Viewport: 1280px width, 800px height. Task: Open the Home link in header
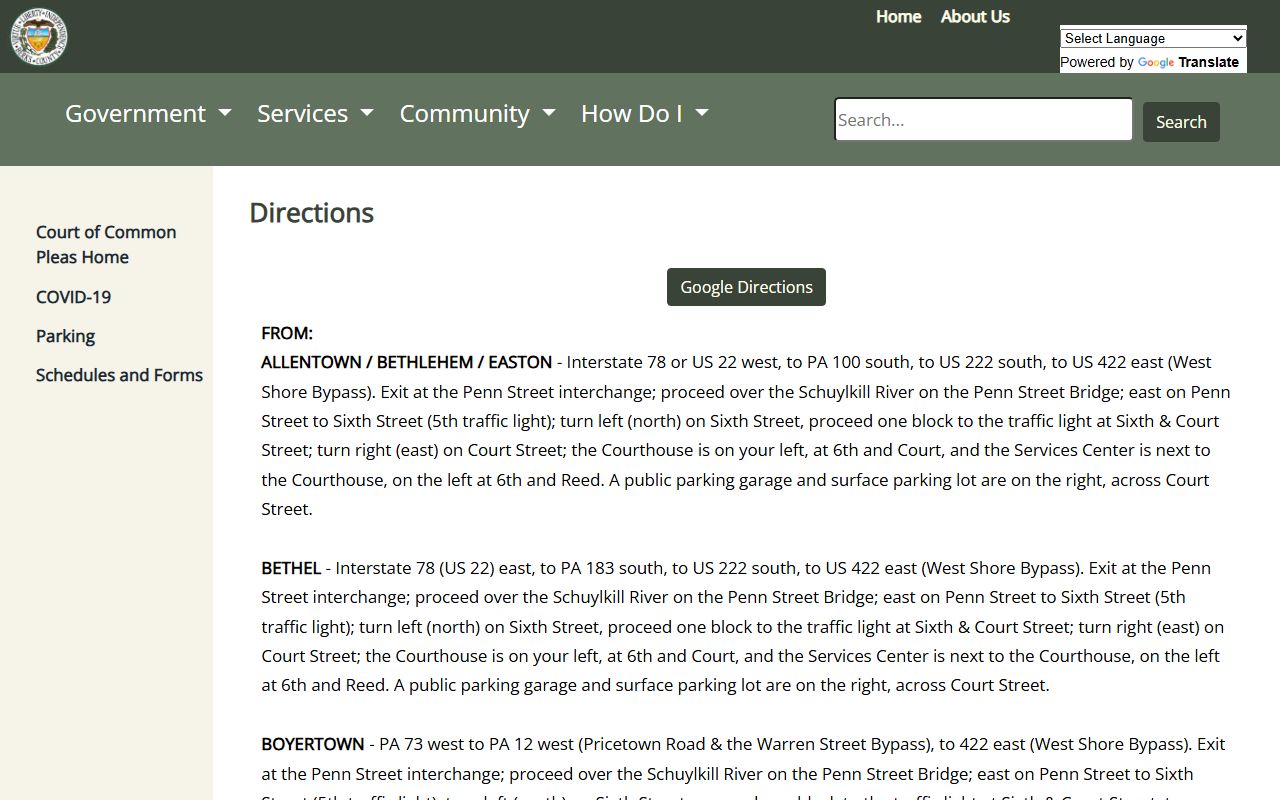[x=898, y=16]
